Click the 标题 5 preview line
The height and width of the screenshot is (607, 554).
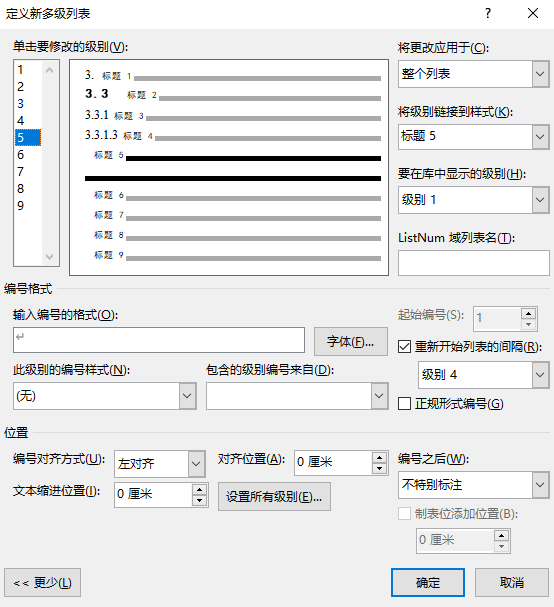coord(237,157)
